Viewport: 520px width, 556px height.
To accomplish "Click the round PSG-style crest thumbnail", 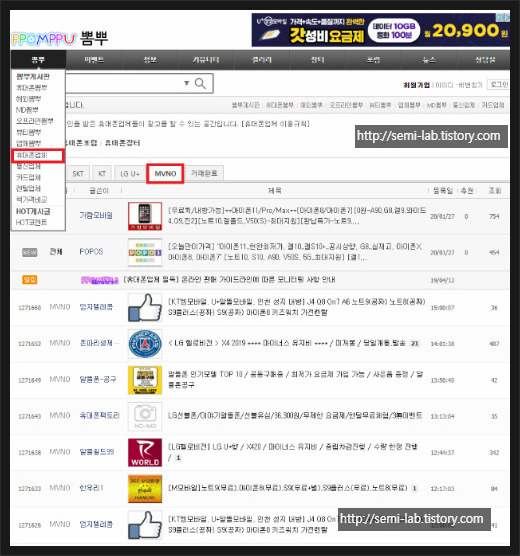I will click(x=145, y=344).
